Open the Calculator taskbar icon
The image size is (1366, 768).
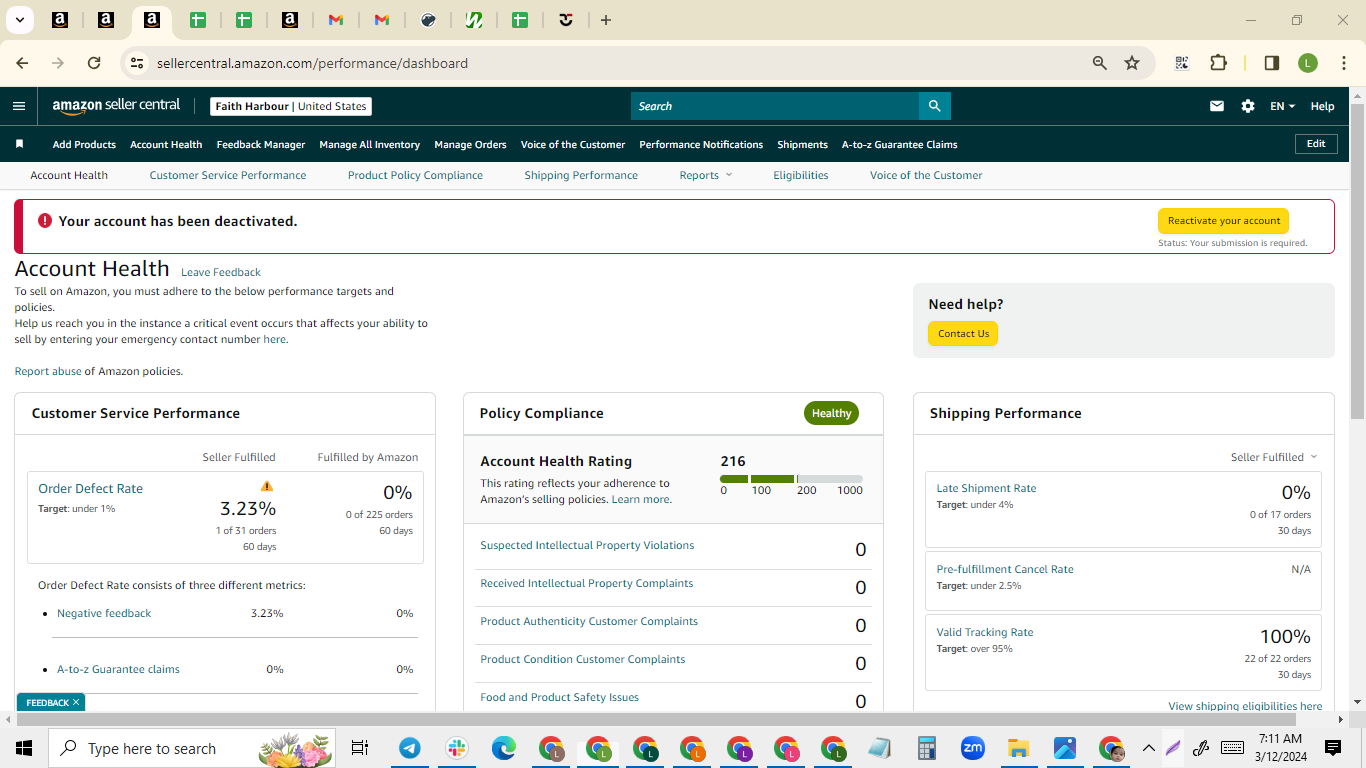coord(926,748)
